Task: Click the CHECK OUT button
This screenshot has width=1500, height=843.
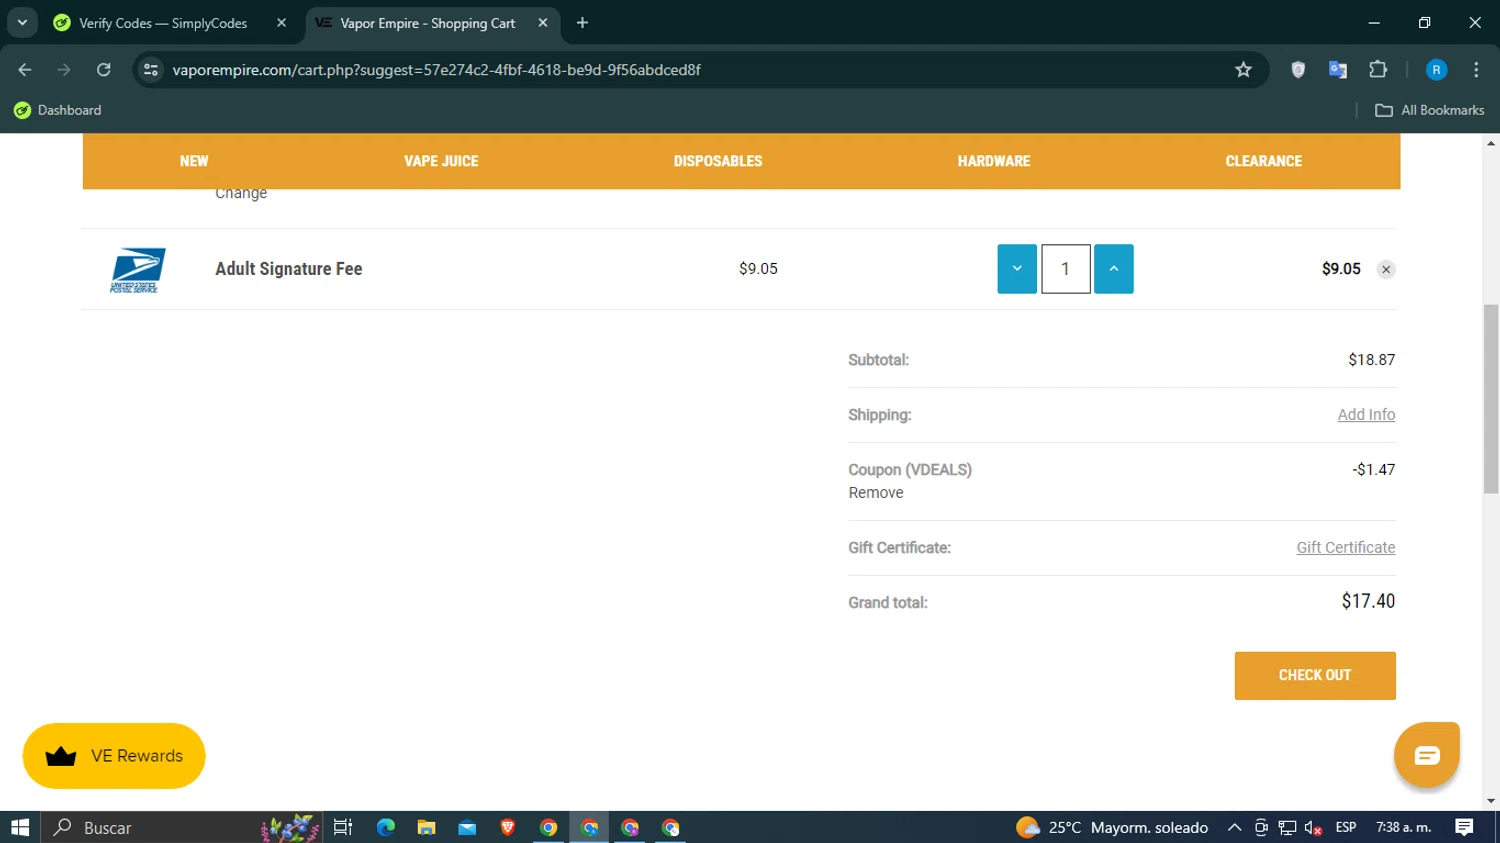Action: [x=1315, y=675]
